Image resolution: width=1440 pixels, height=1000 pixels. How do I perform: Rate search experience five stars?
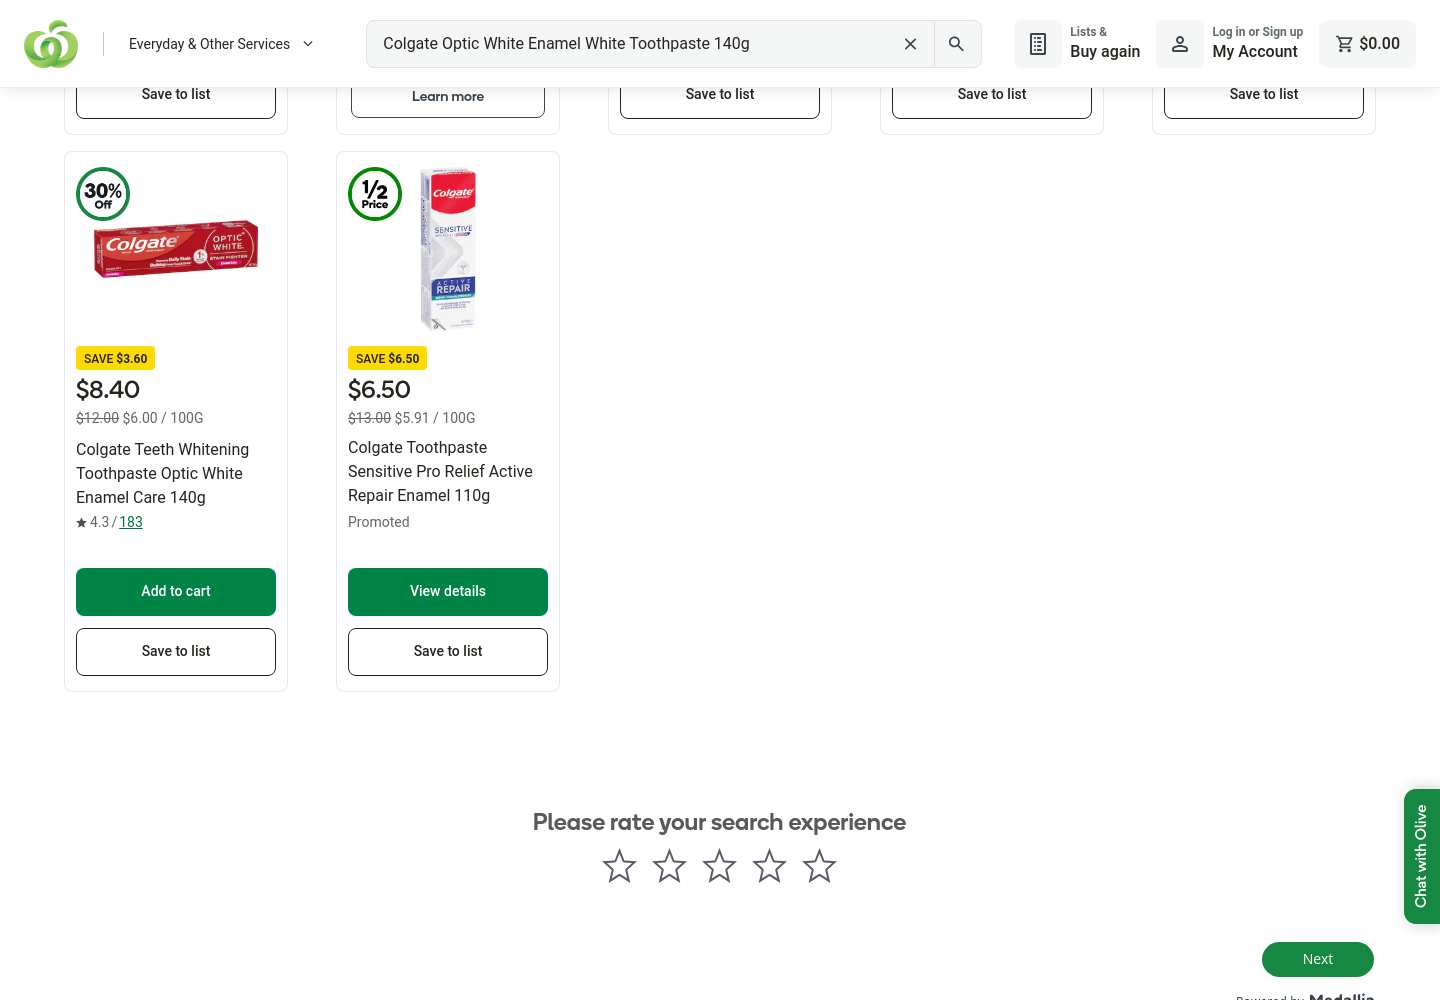[x=820, y=866]
